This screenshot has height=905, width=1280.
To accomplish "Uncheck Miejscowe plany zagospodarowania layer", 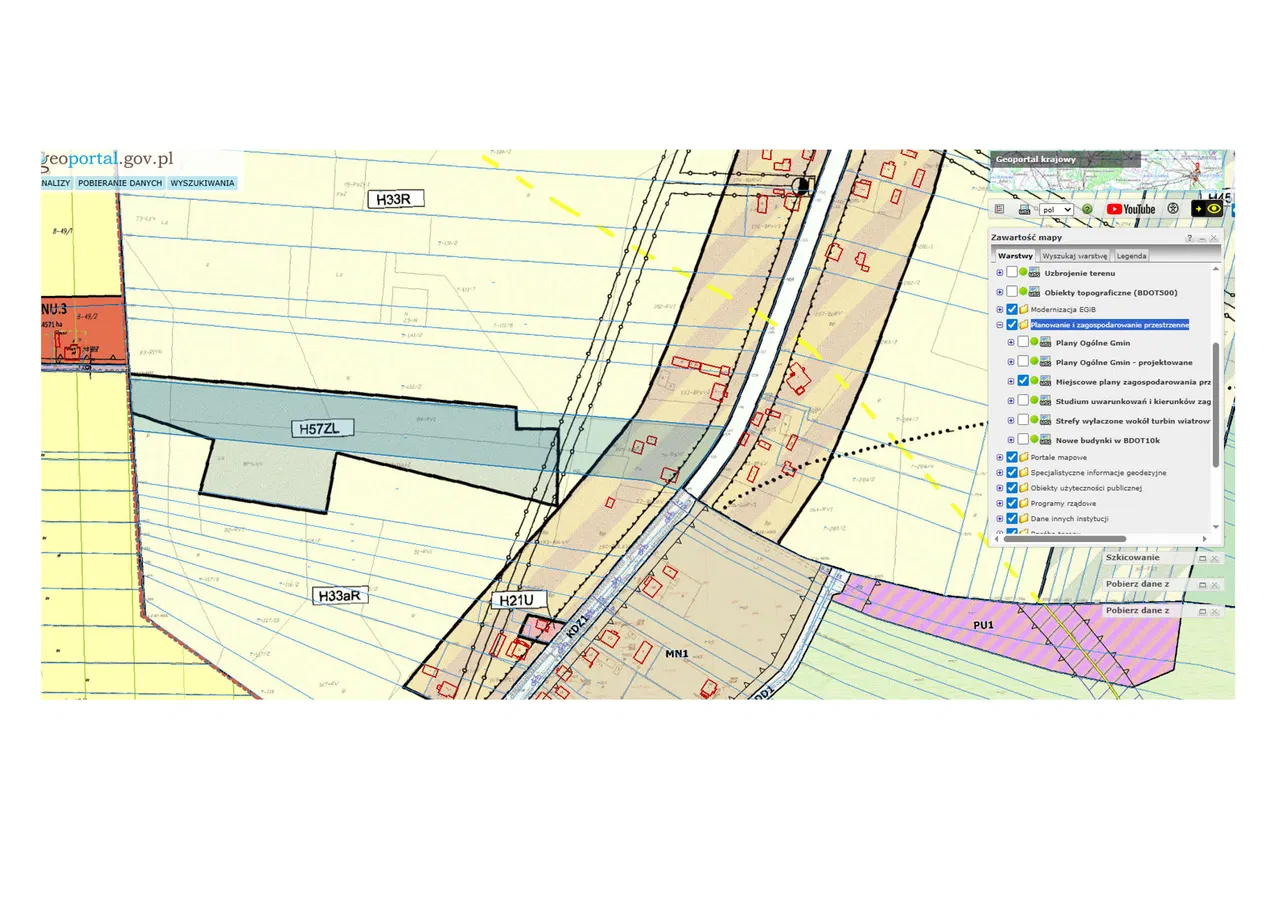I will [1022, 381].
